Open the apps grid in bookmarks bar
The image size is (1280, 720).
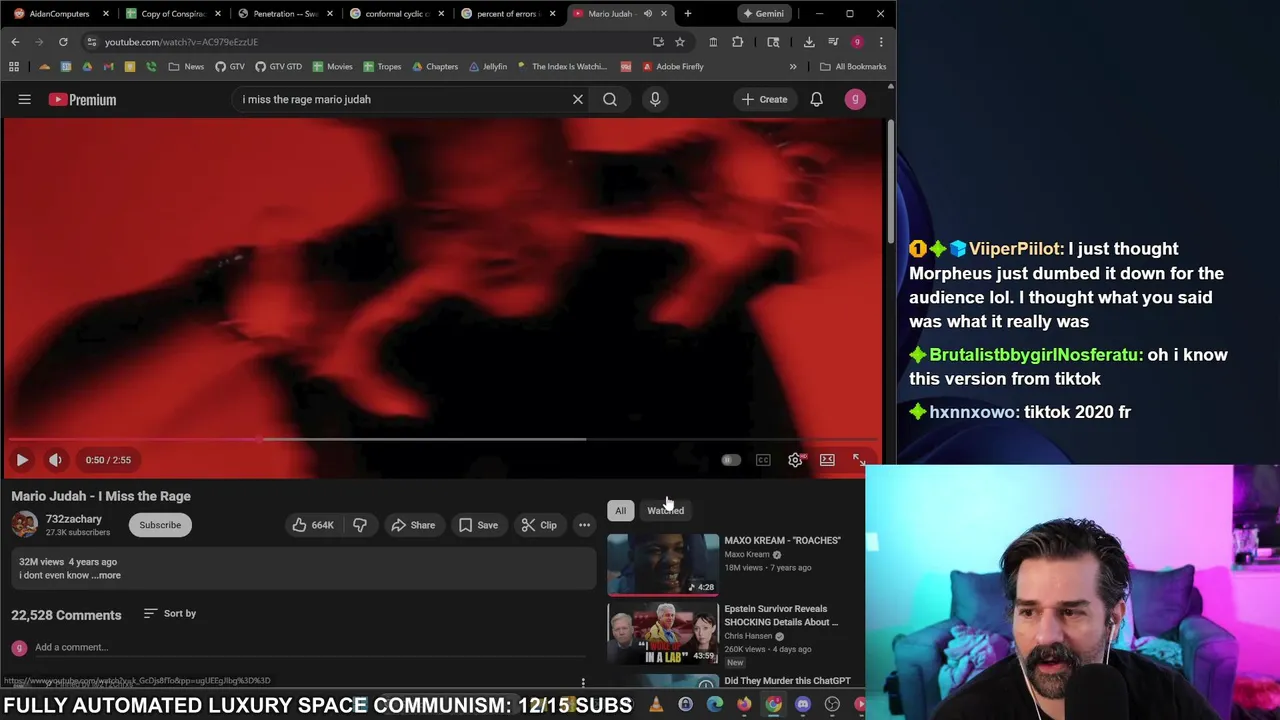(14, 67)
